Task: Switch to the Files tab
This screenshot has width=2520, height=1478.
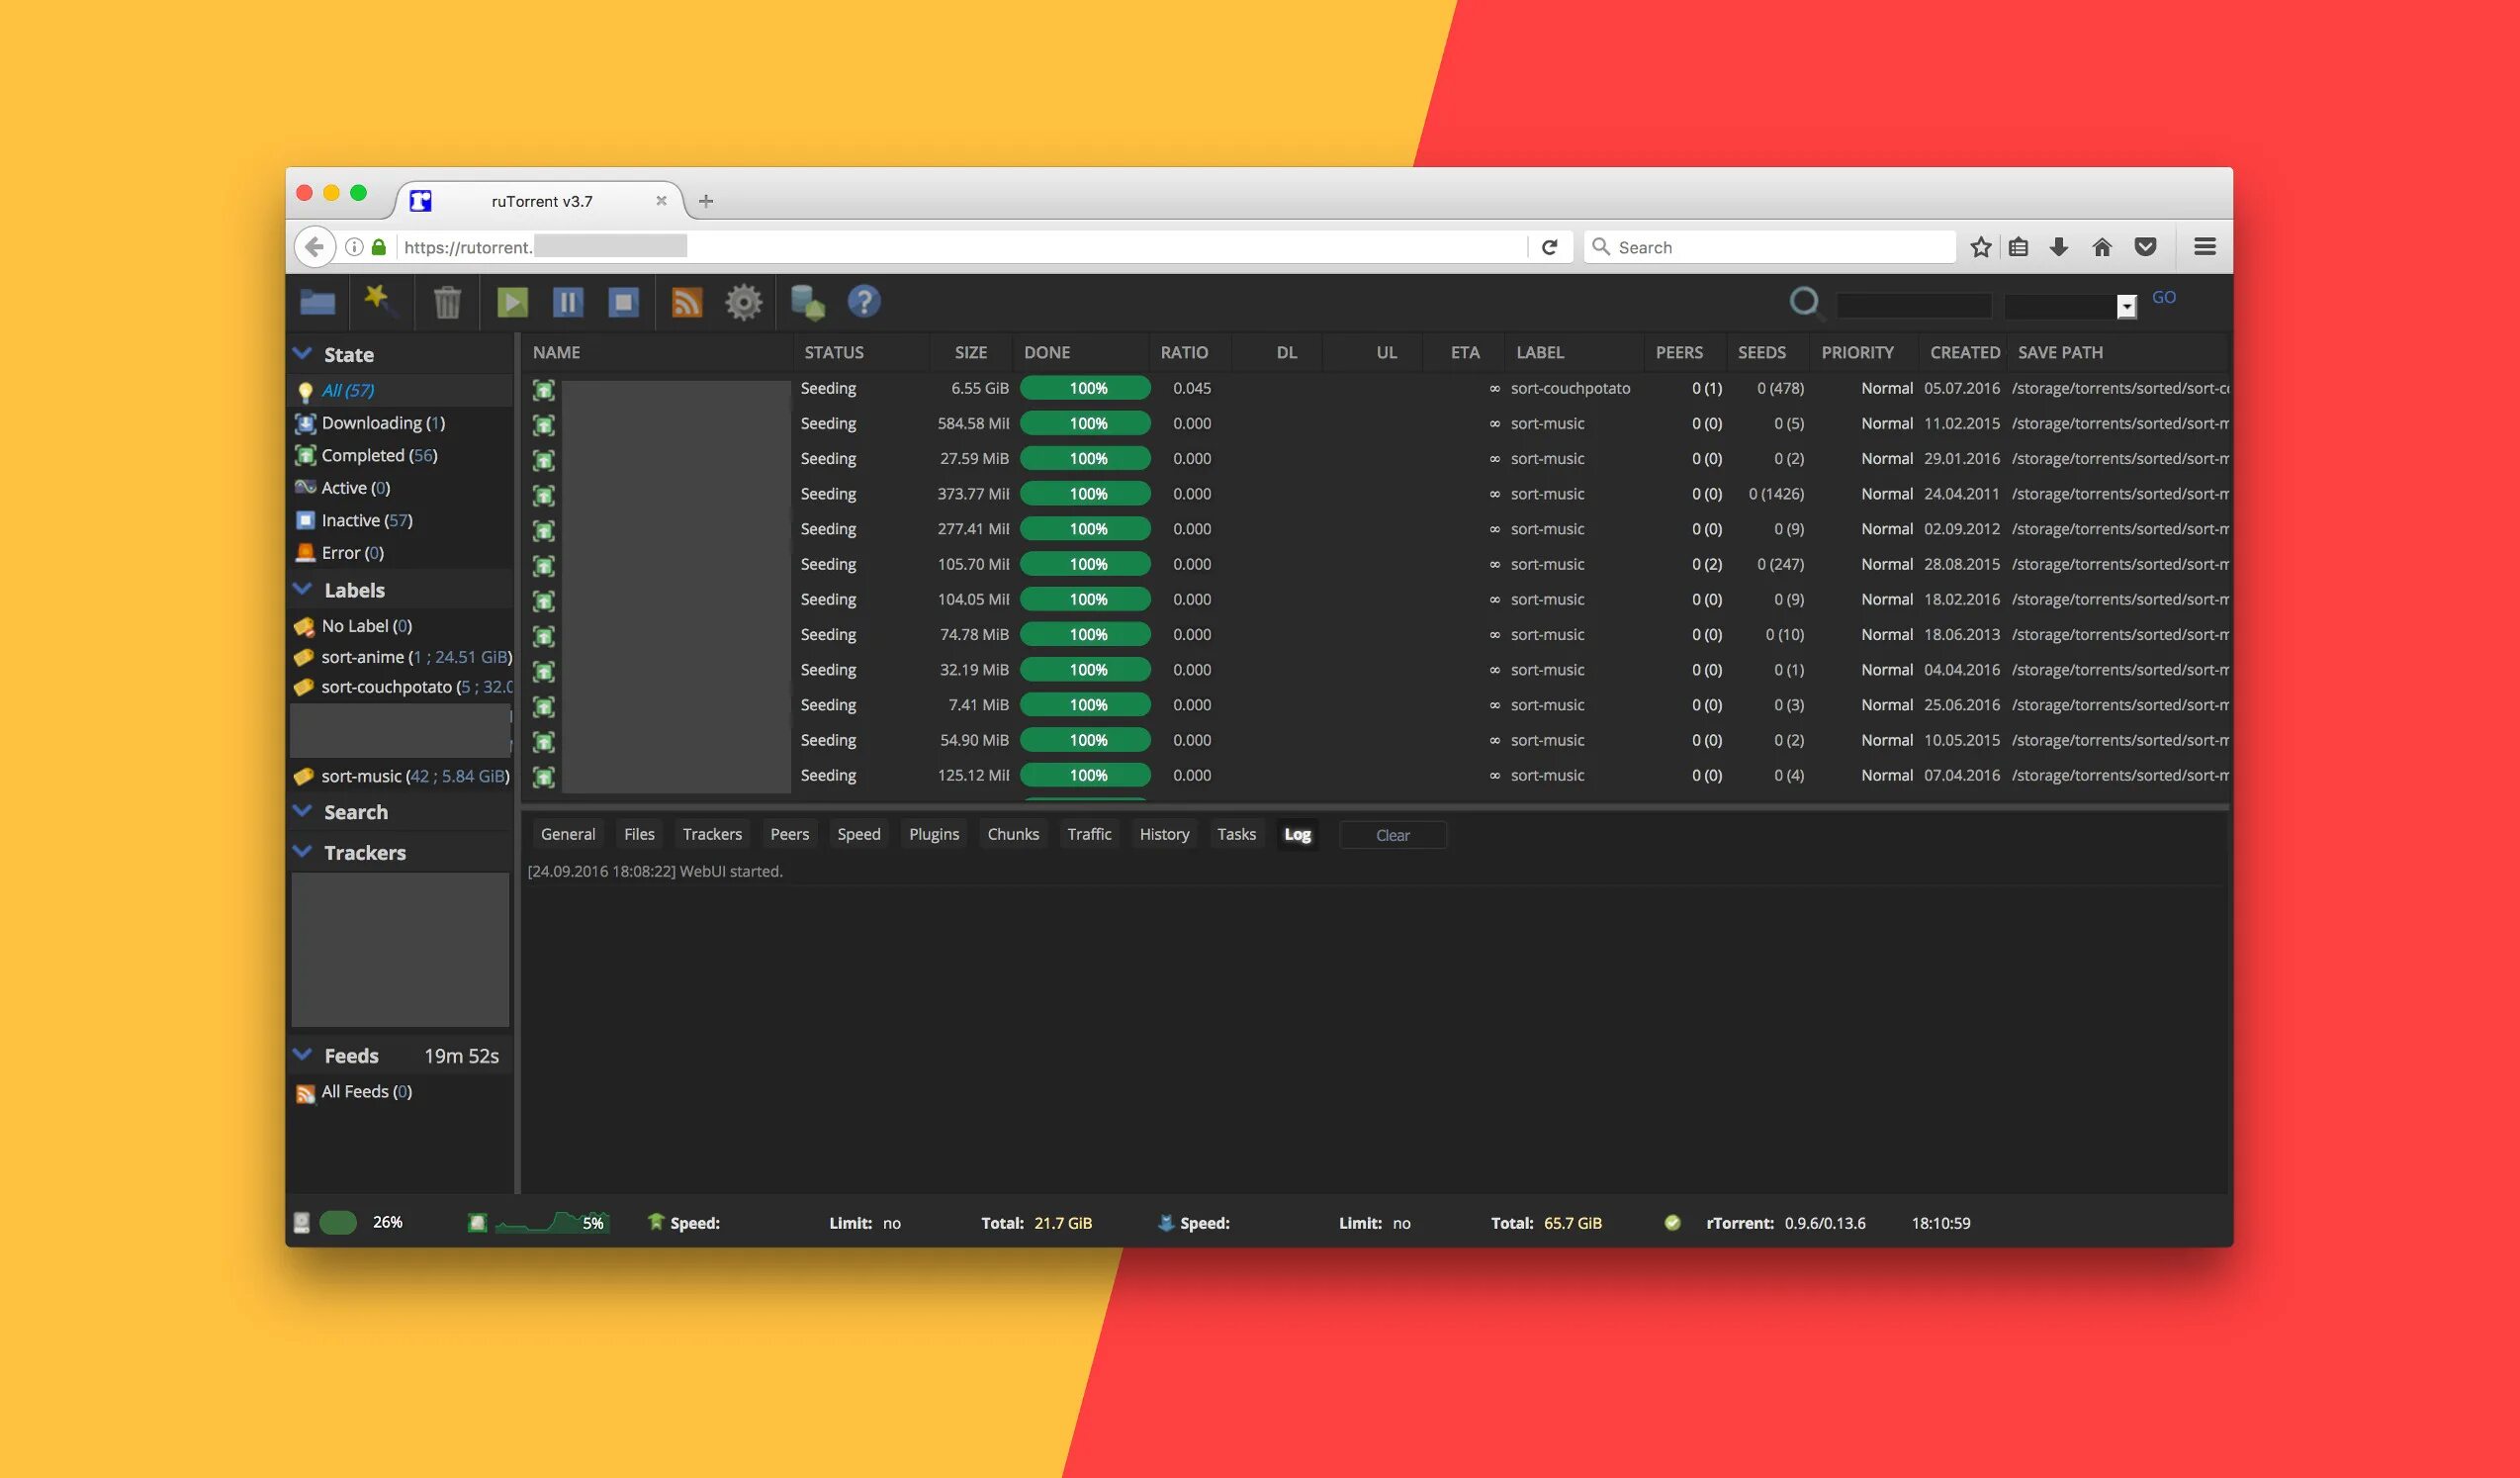Action: 639,834
